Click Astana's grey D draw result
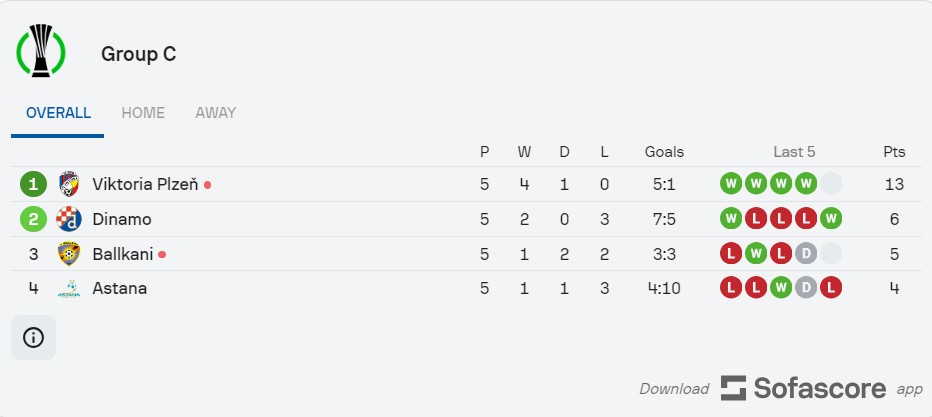 pos(806,289)
